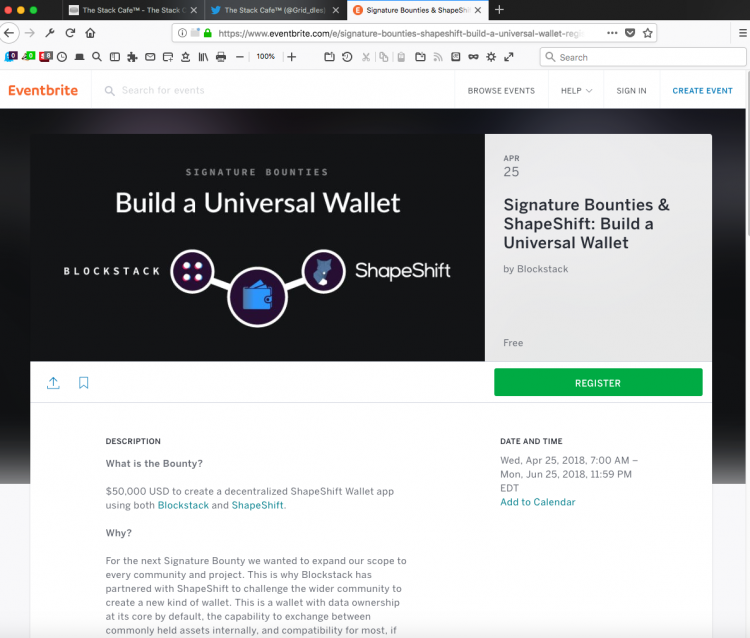Viewport: 750px width, 638px height.
Task: Click the forward navigation arrow
Action: point(30,33)
